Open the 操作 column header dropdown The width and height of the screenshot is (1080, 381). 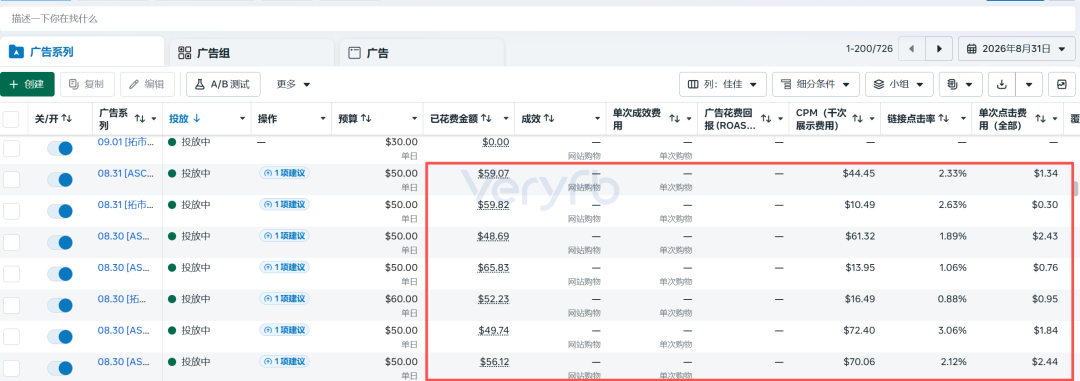point(323,119)
